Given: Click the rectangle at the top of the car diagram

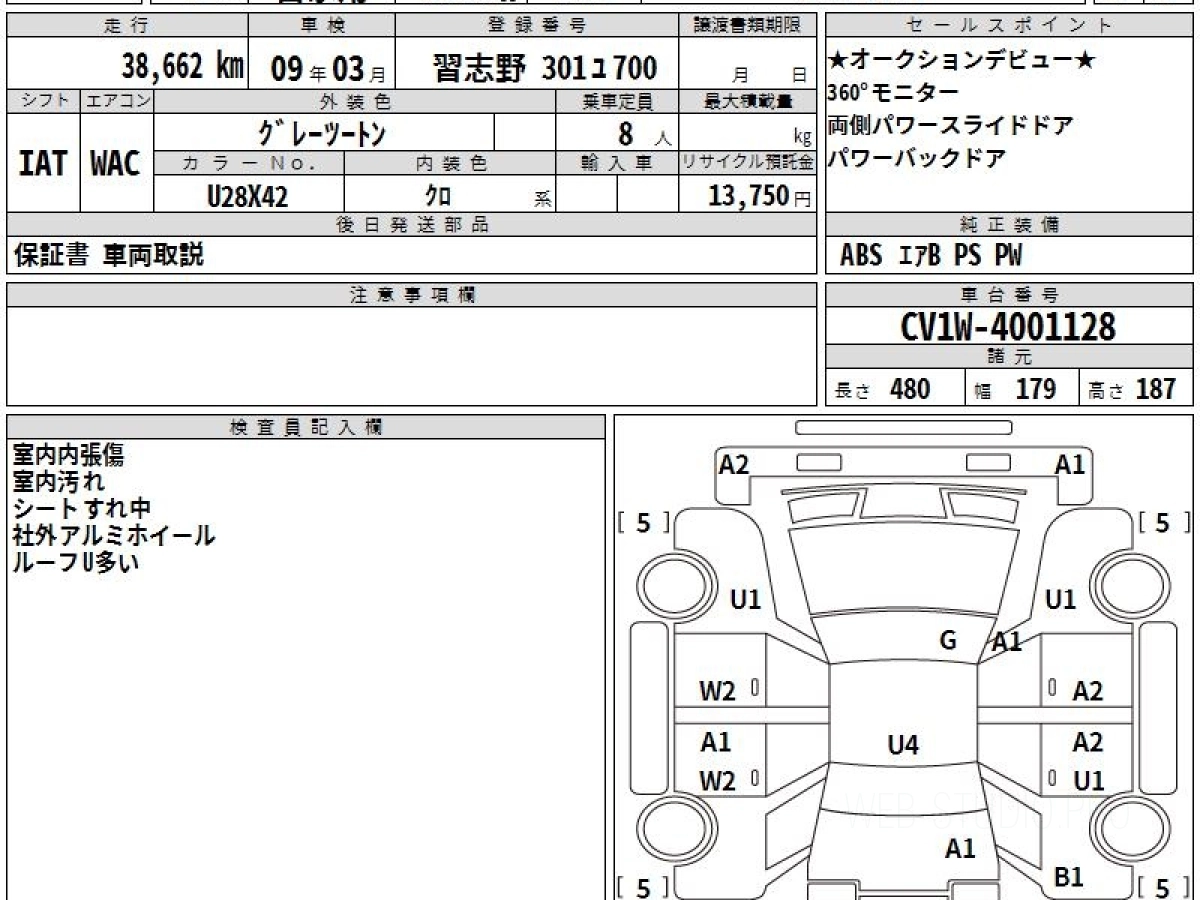Looking at the screenshot, I should click(903, 428).
